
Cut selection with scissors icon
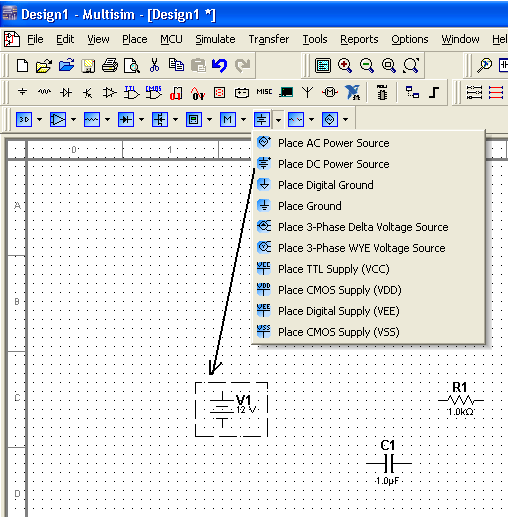tap(154, 65)
